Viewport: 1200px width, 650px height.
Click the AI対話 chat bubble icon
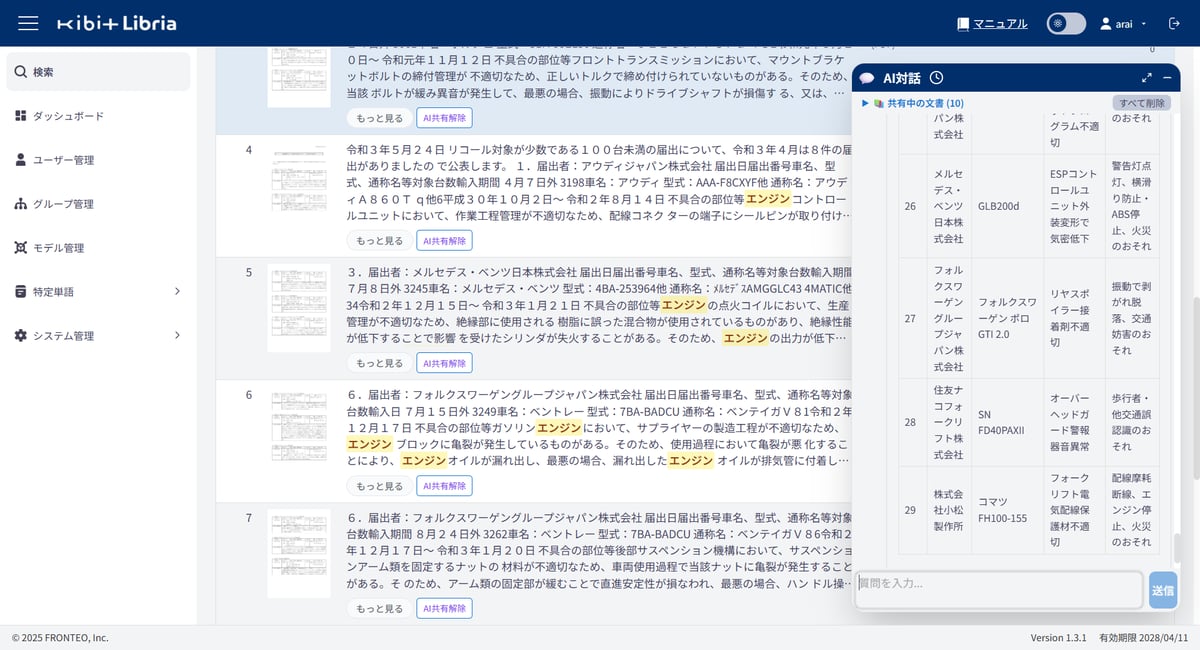pos(867,78)
